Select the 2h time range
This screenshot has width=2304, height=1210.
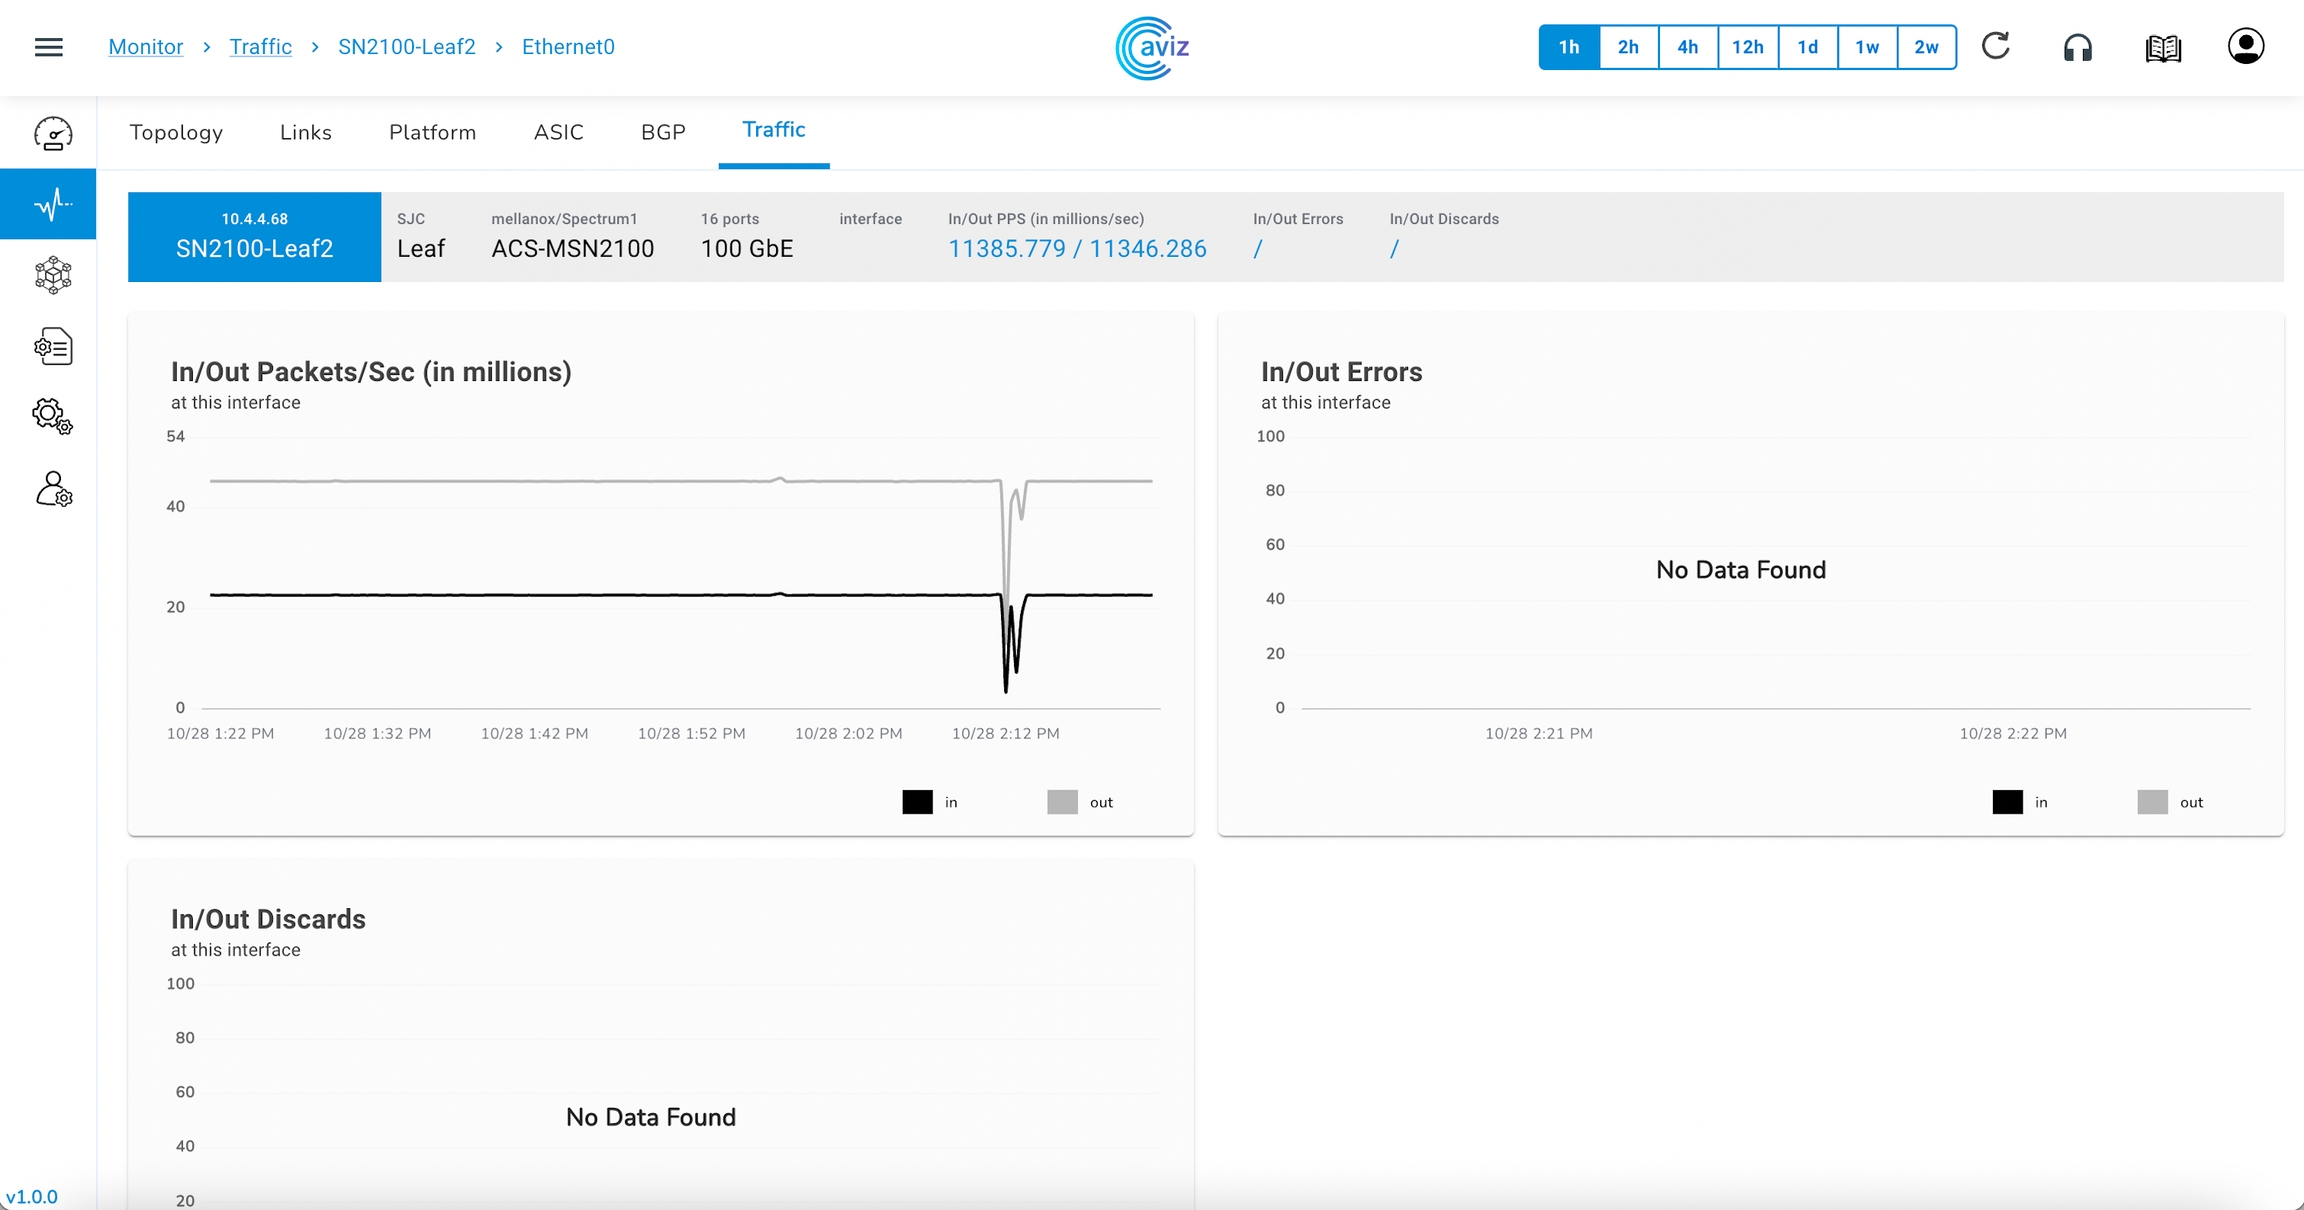[x=1628, y=47]
